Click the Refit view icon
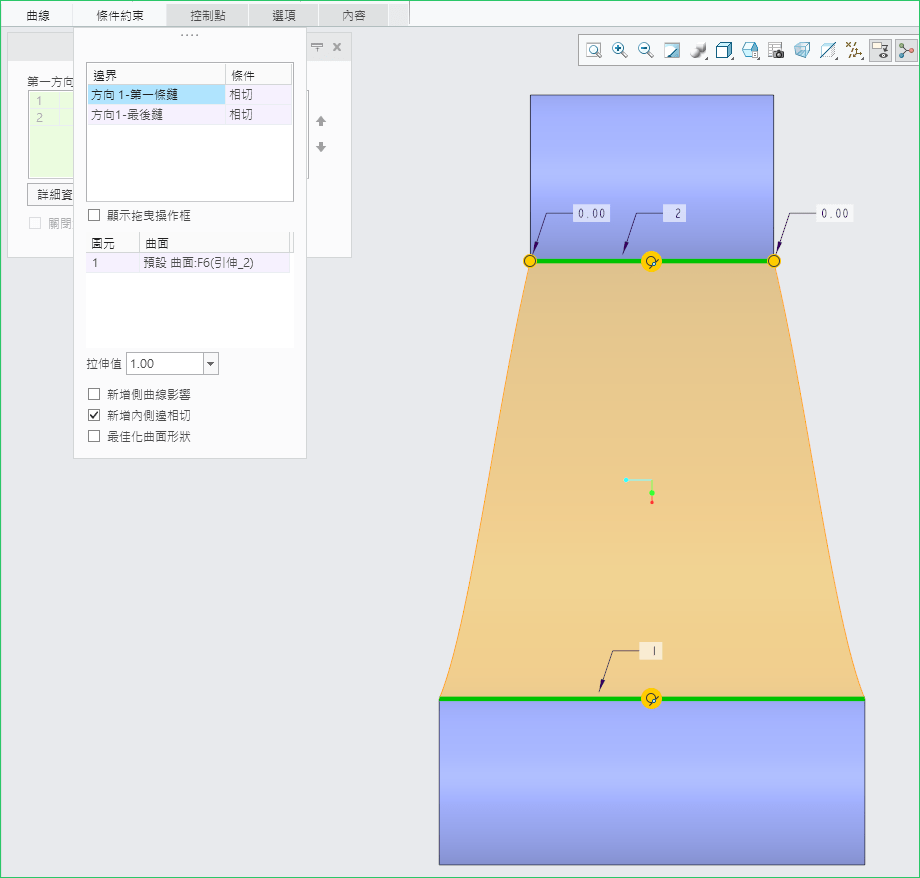Image resolution: width=920 pixels, height=878 pixels. tap(594, 50)
